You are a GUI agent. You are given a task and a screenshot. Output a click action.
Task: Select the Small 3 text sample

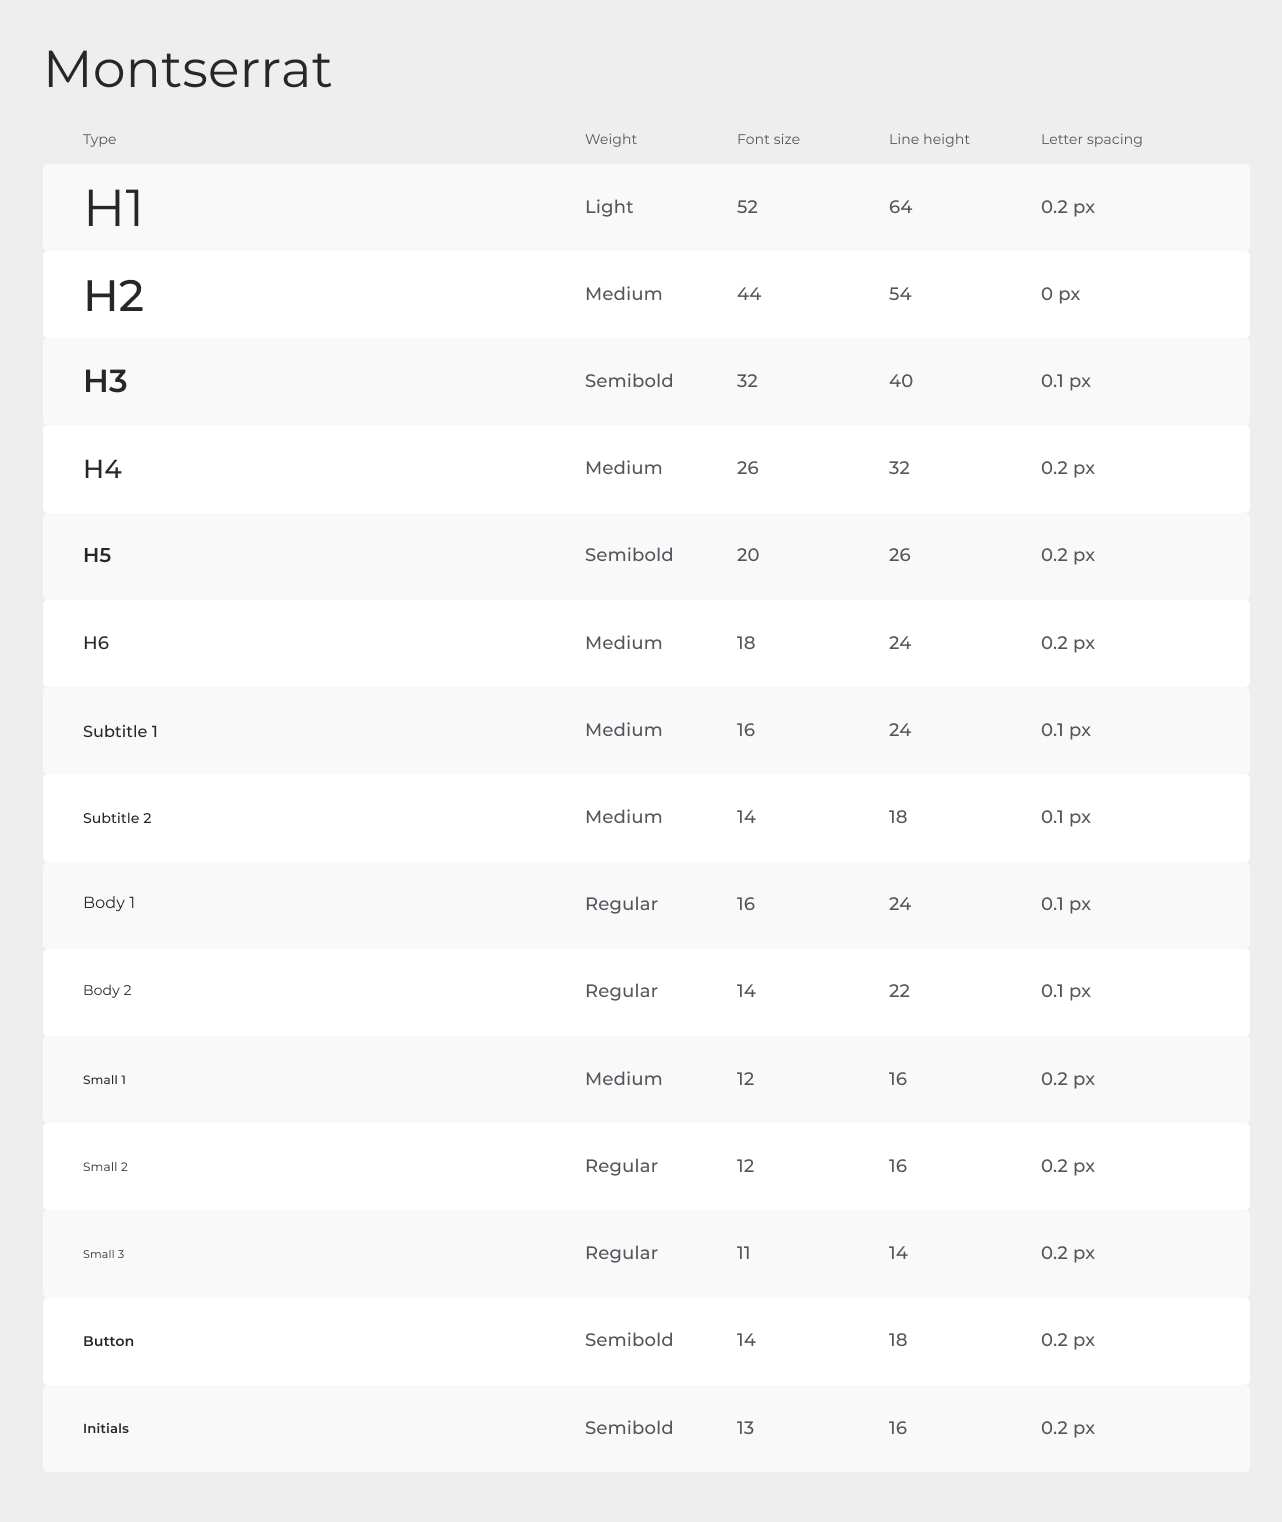(104, 1254)
